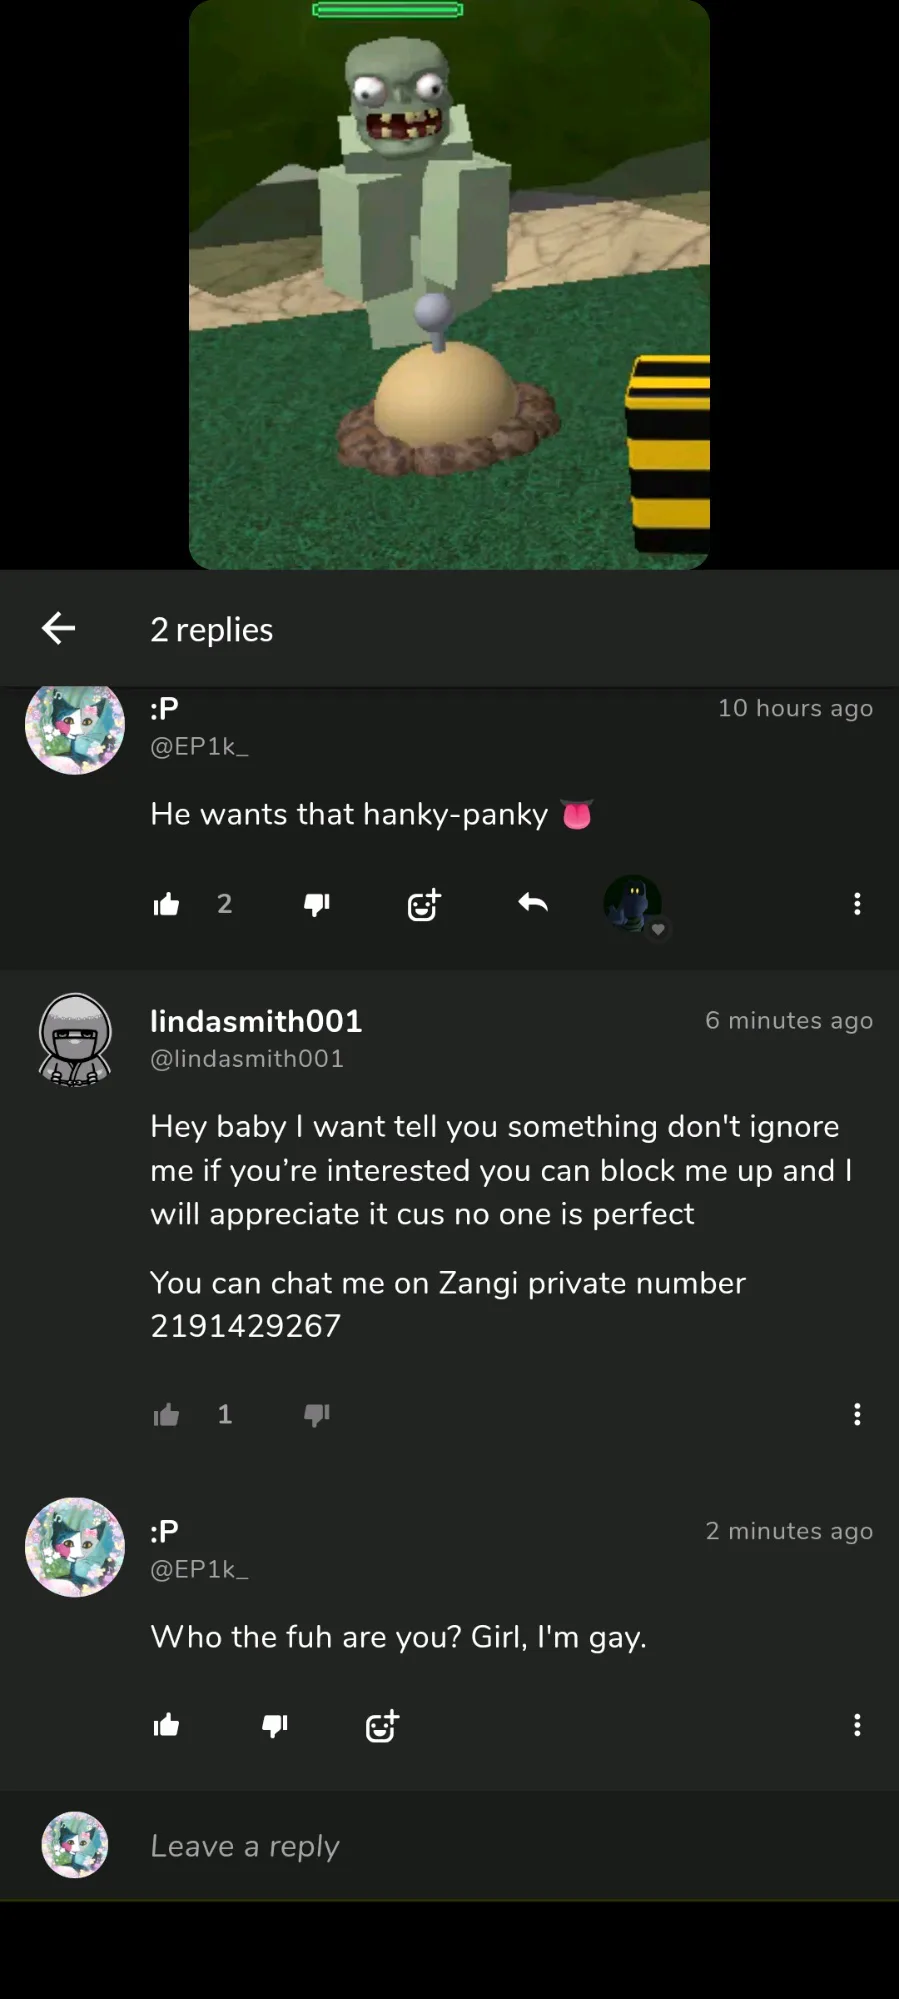Screen dimensions: 899x1999
Task: Like the "Girl, I'm gay" reply
Action: click(166, 1725)
